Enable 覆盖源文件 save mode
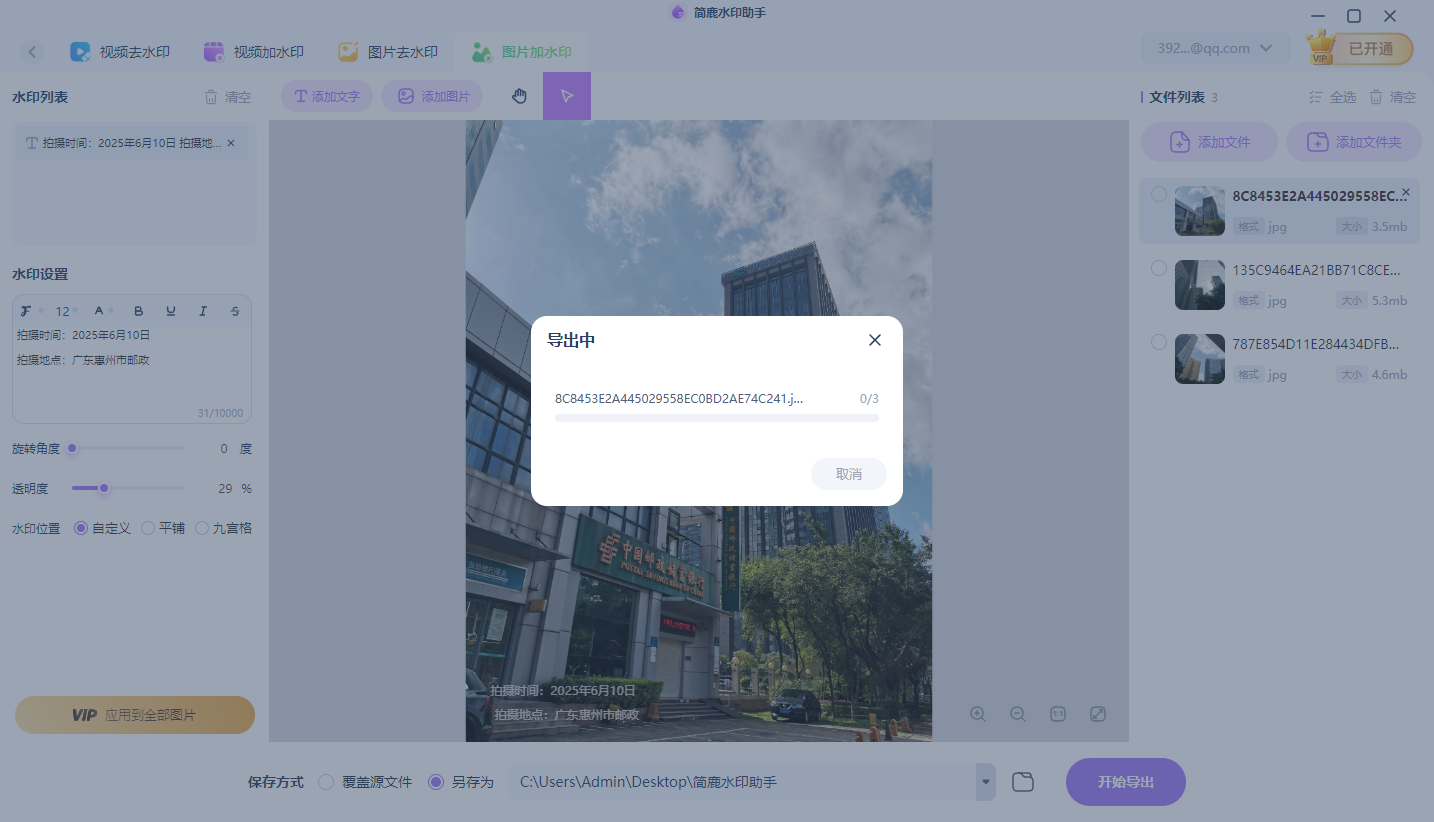The image size is (1434, 822). [325, 782]
